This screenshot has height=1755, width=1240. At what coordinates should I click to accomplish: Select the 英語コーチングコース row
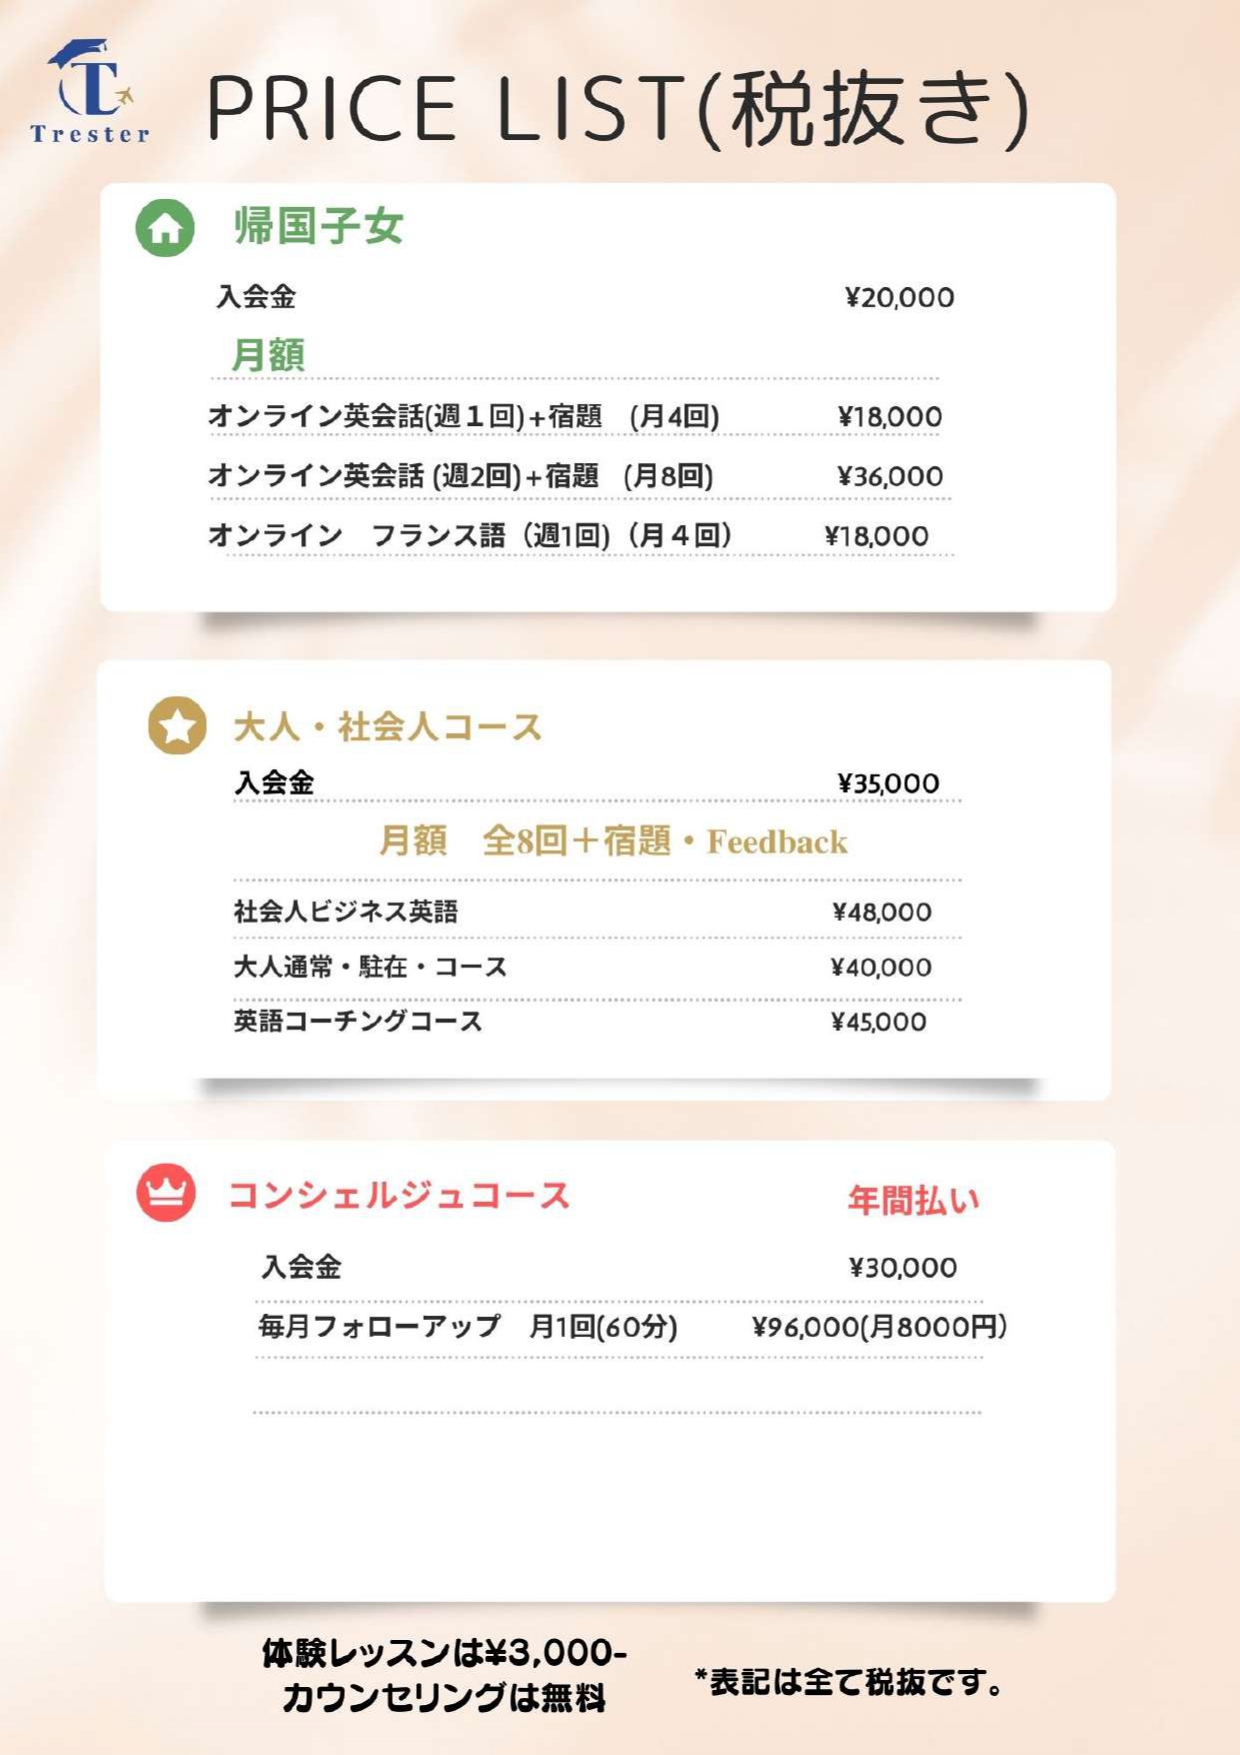click(580, 1021)
